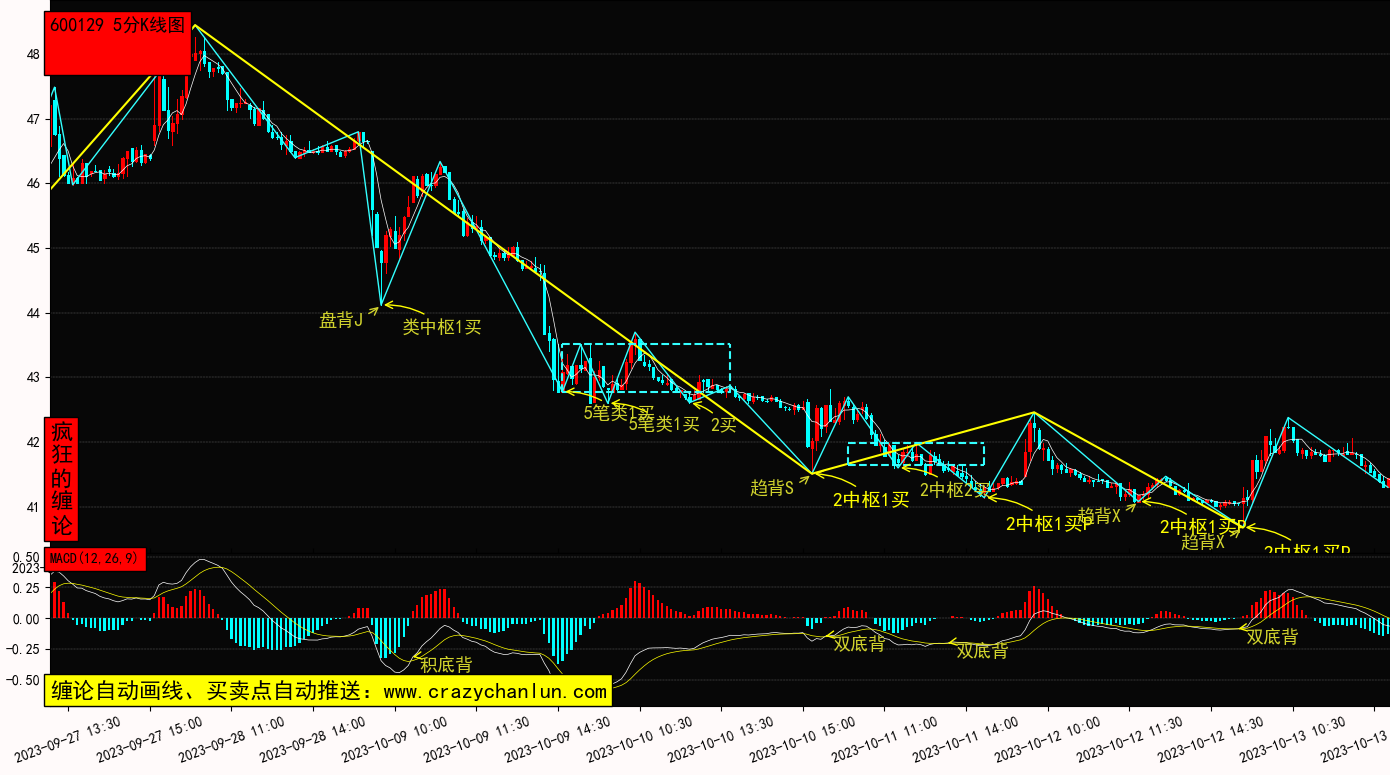This screenshot has width=1390, height=775.
Task: Click the 600129 5分K线图 title label
Action: 118,27
